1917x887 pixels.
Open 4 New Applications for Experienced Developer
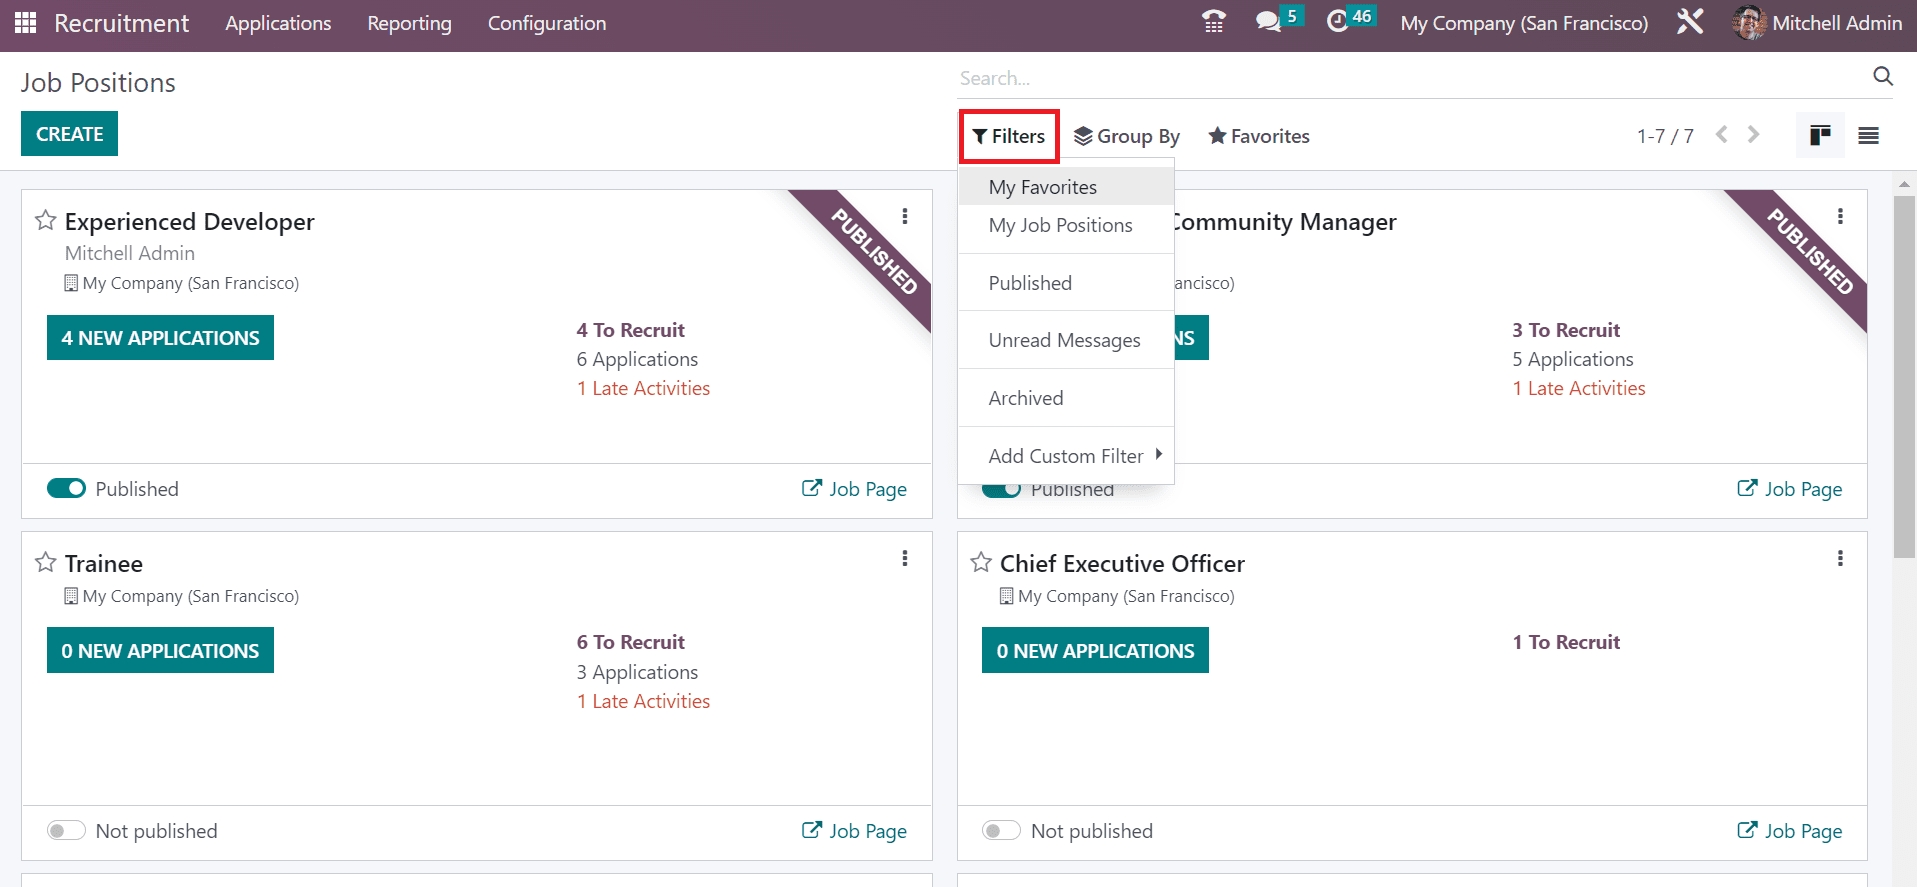click(160, 338)
